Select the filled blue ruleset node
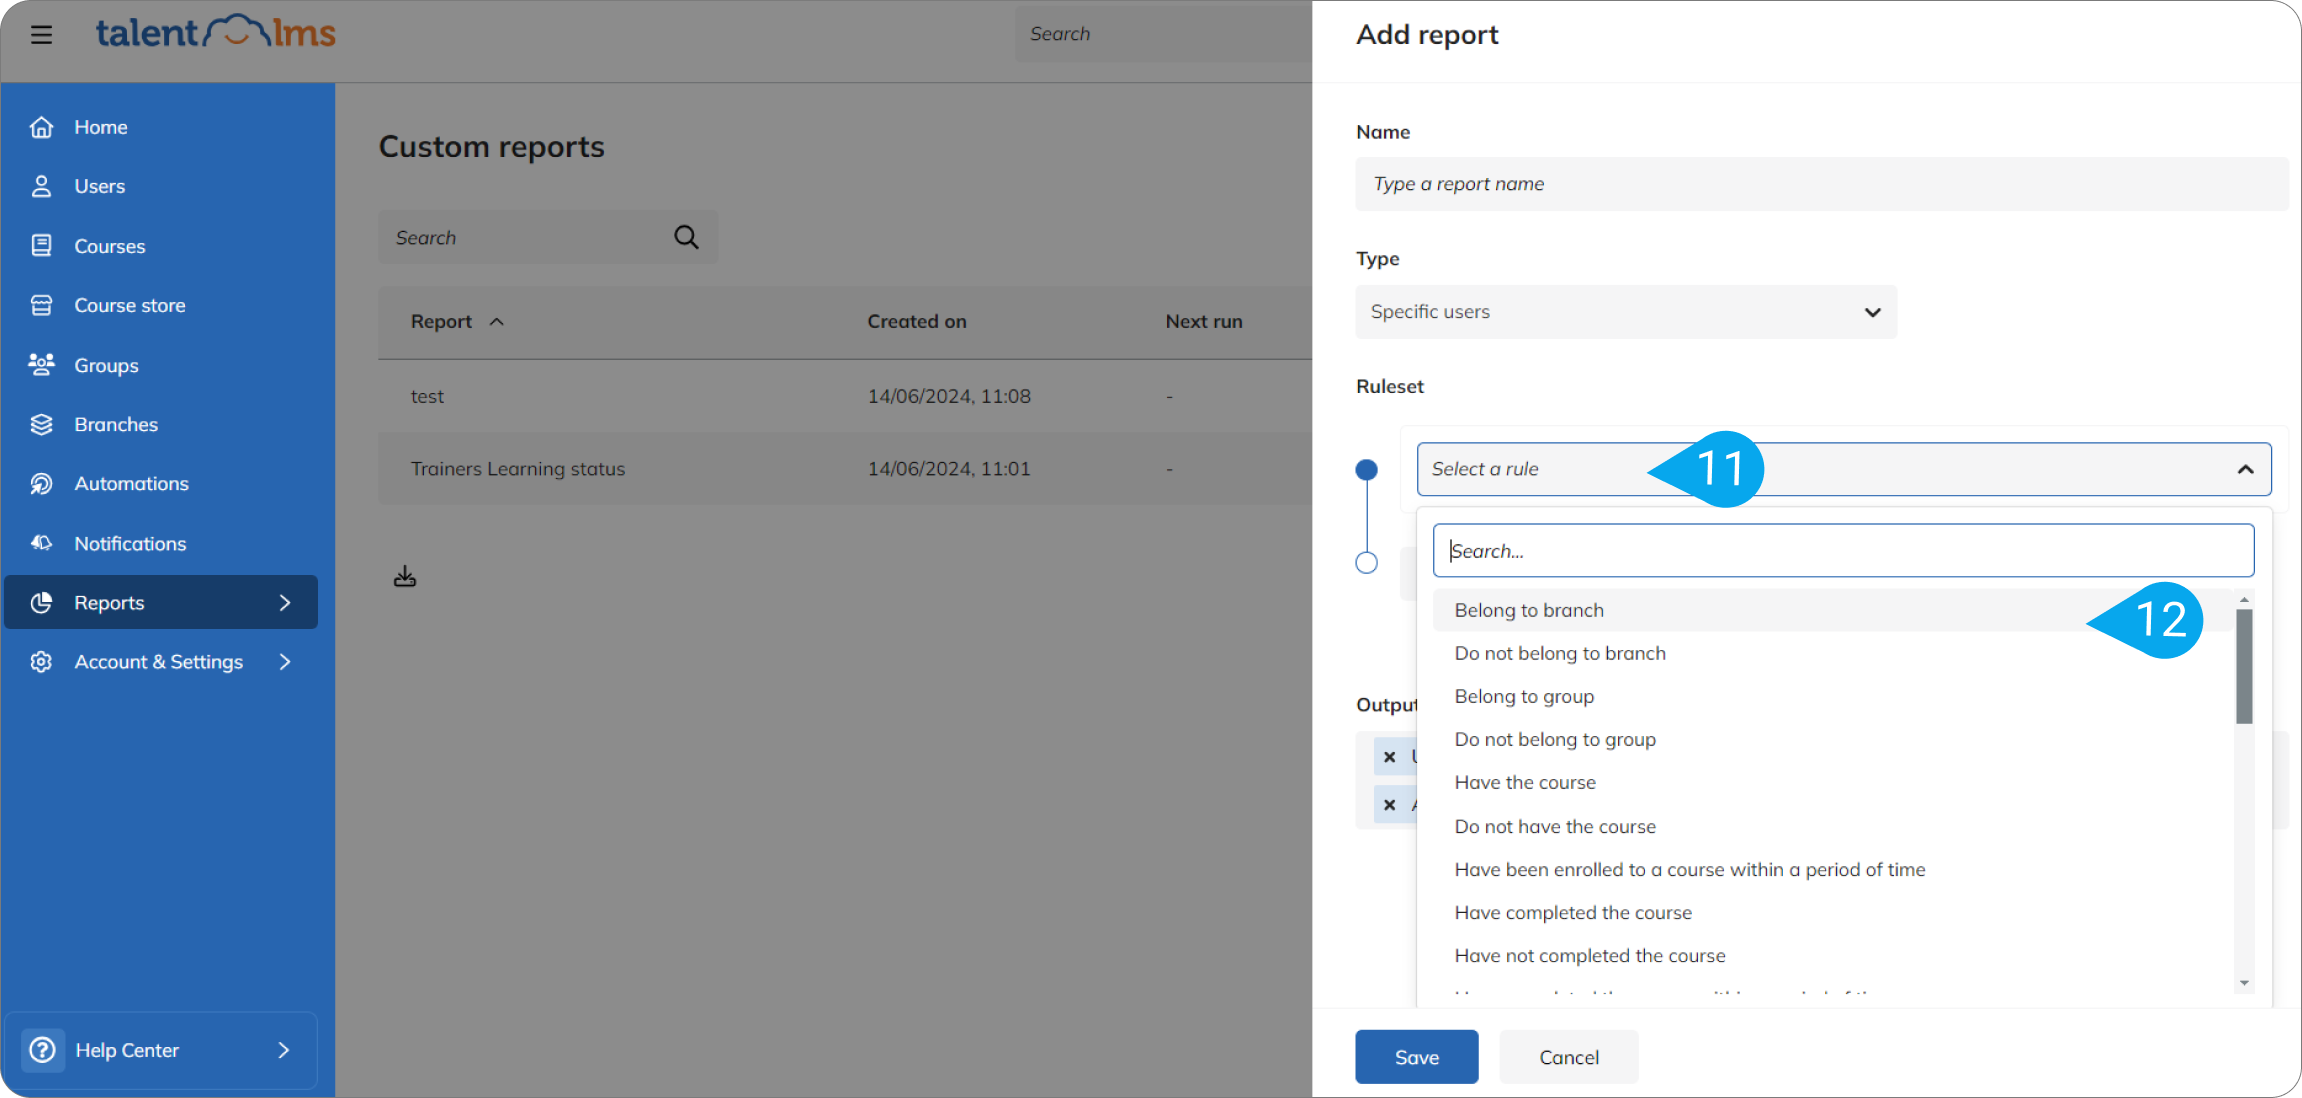 tap(1366, 469)
